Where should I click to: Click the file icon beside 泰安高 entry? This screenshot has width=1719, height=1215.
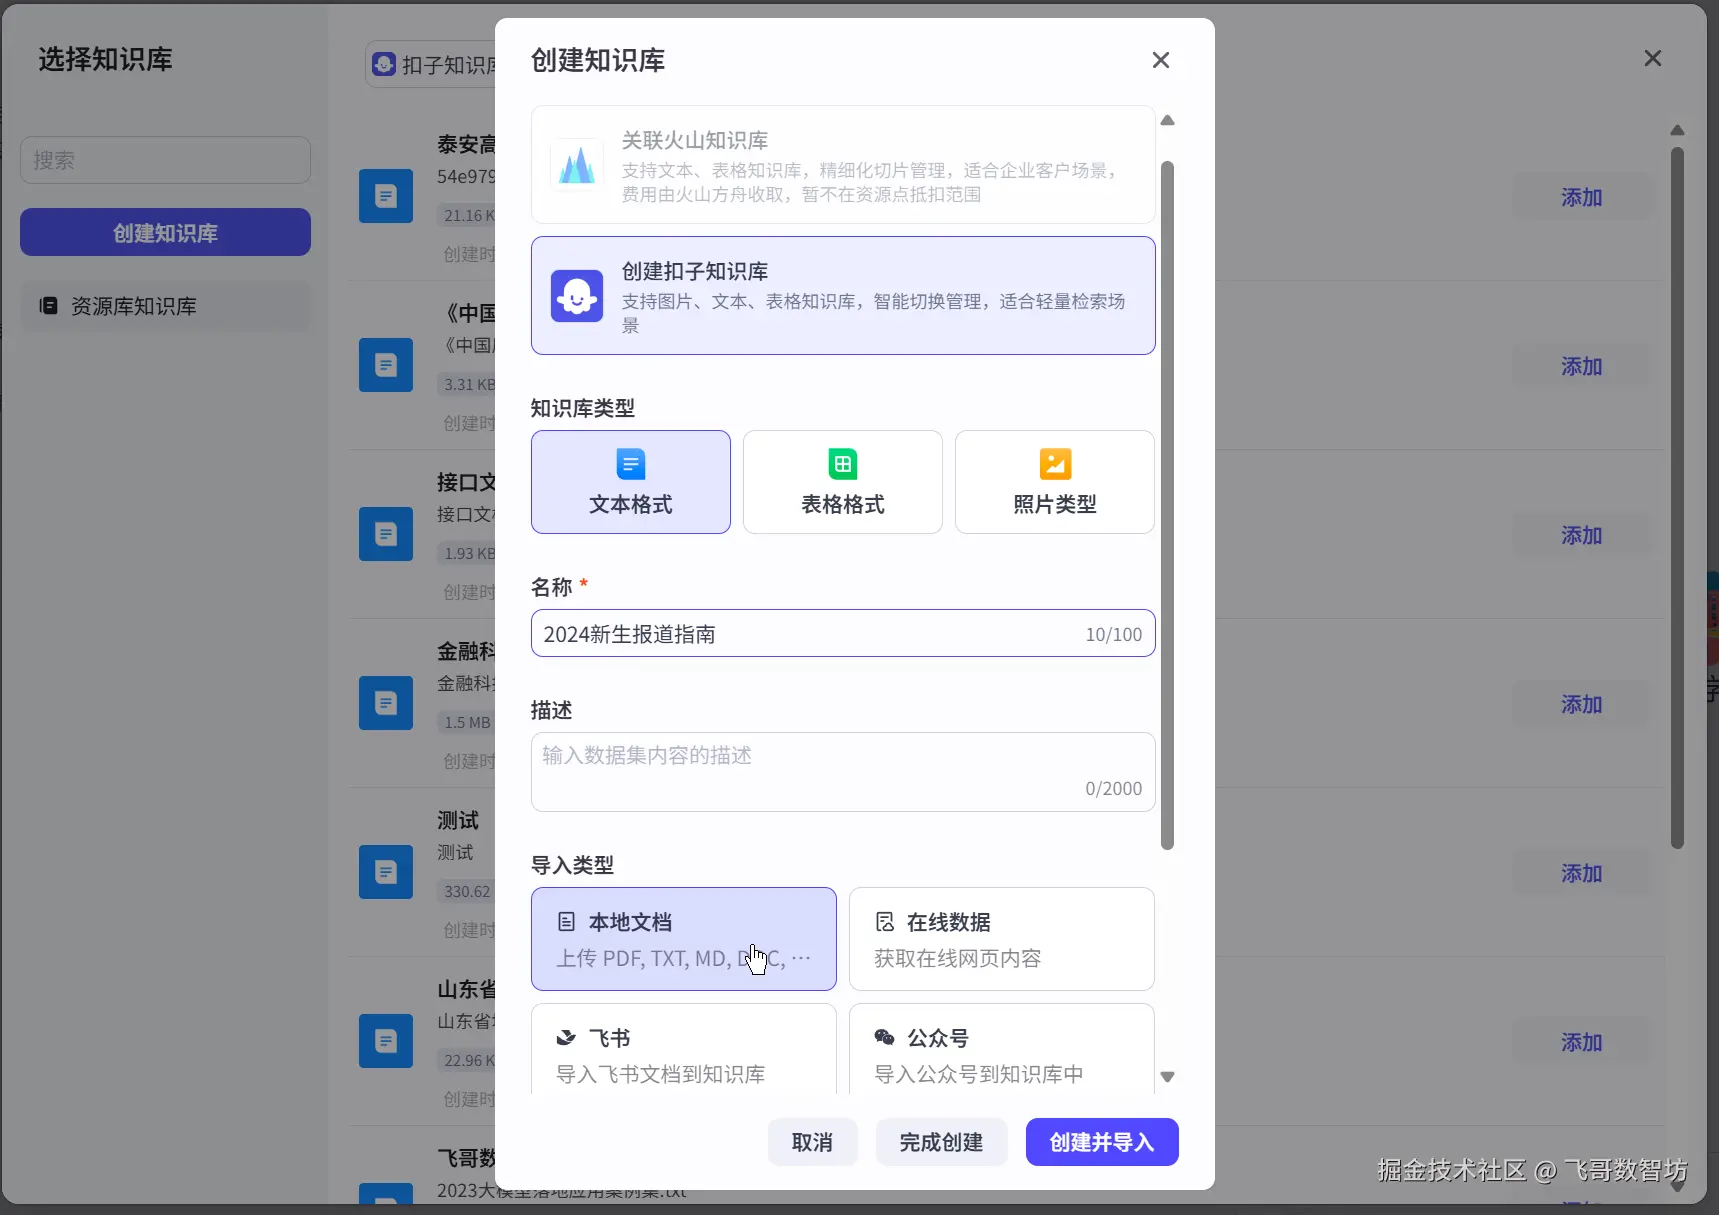[386, 196]
